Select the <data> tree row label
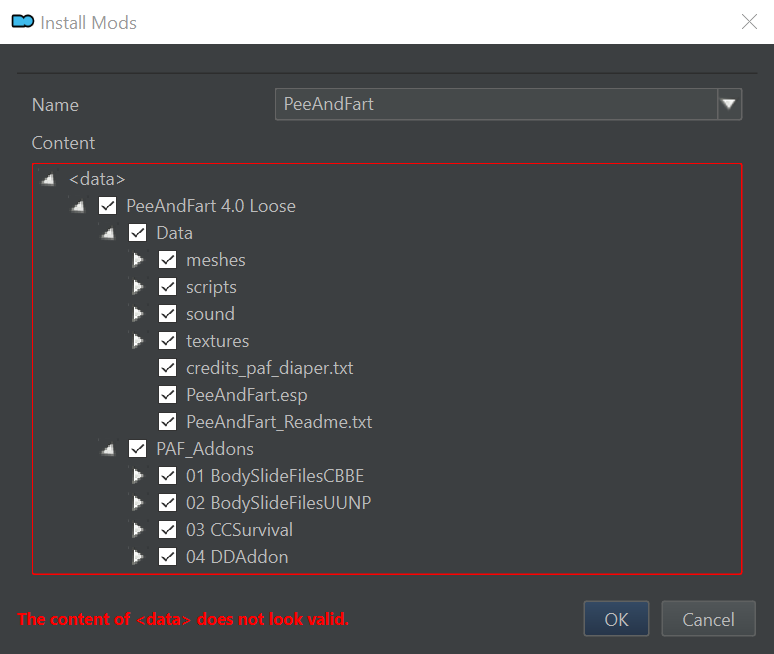The image size is (774, 654). (97, 179)
